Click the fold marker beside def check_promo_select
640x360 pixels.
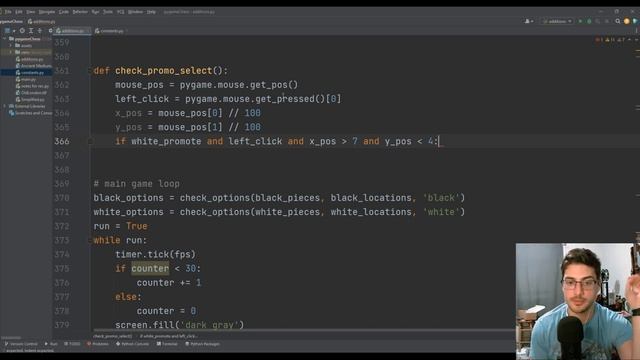[91, 71]
